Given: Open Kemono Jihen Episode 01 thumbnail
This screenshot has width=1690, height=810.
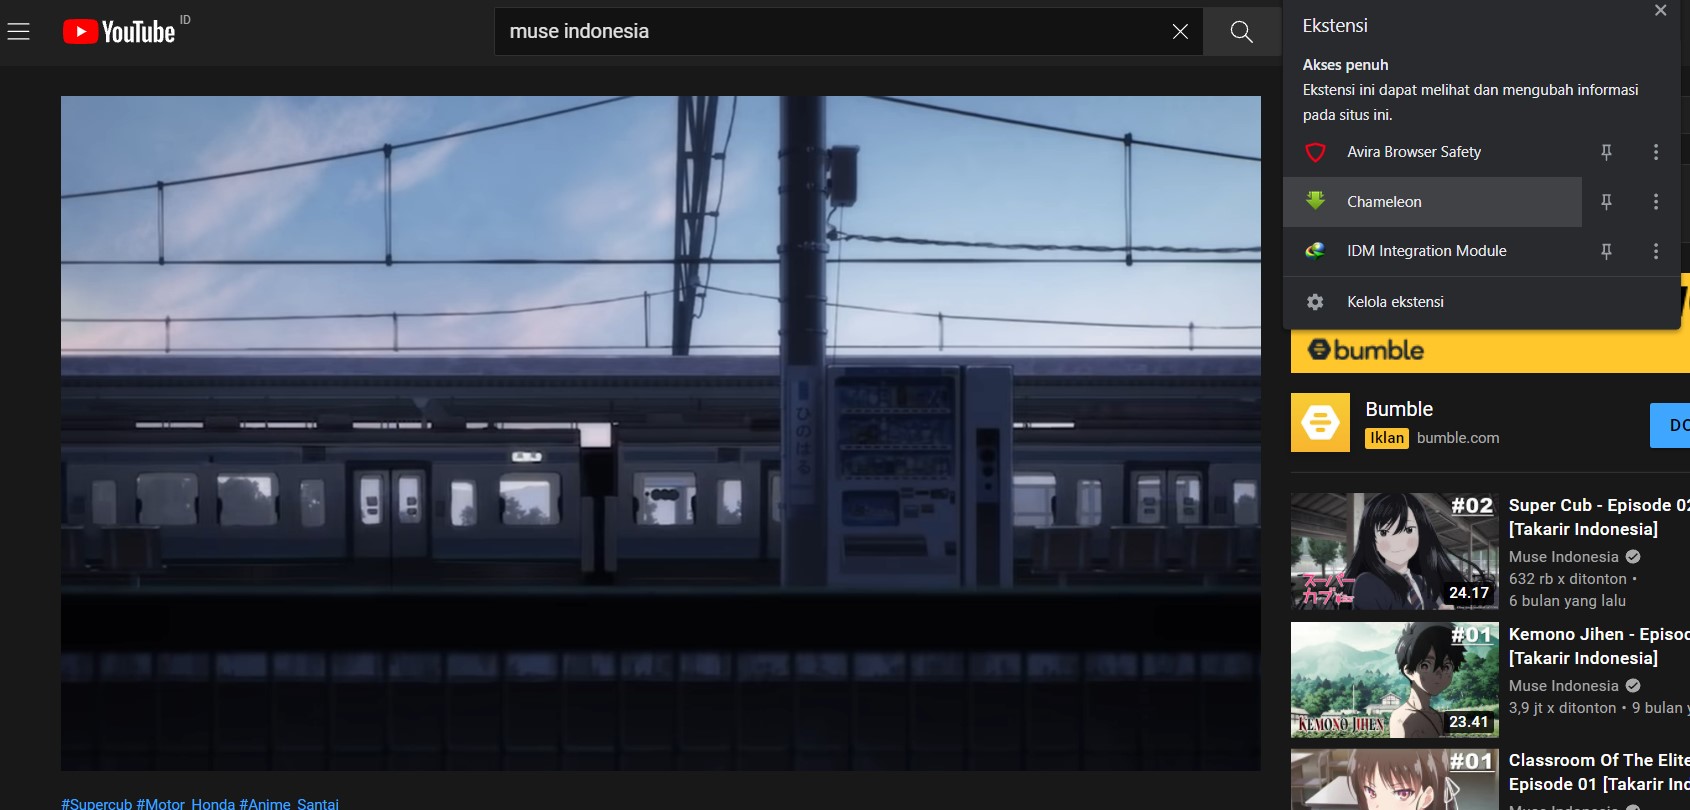Looking at the screenshot, I should pos(1394,680).
